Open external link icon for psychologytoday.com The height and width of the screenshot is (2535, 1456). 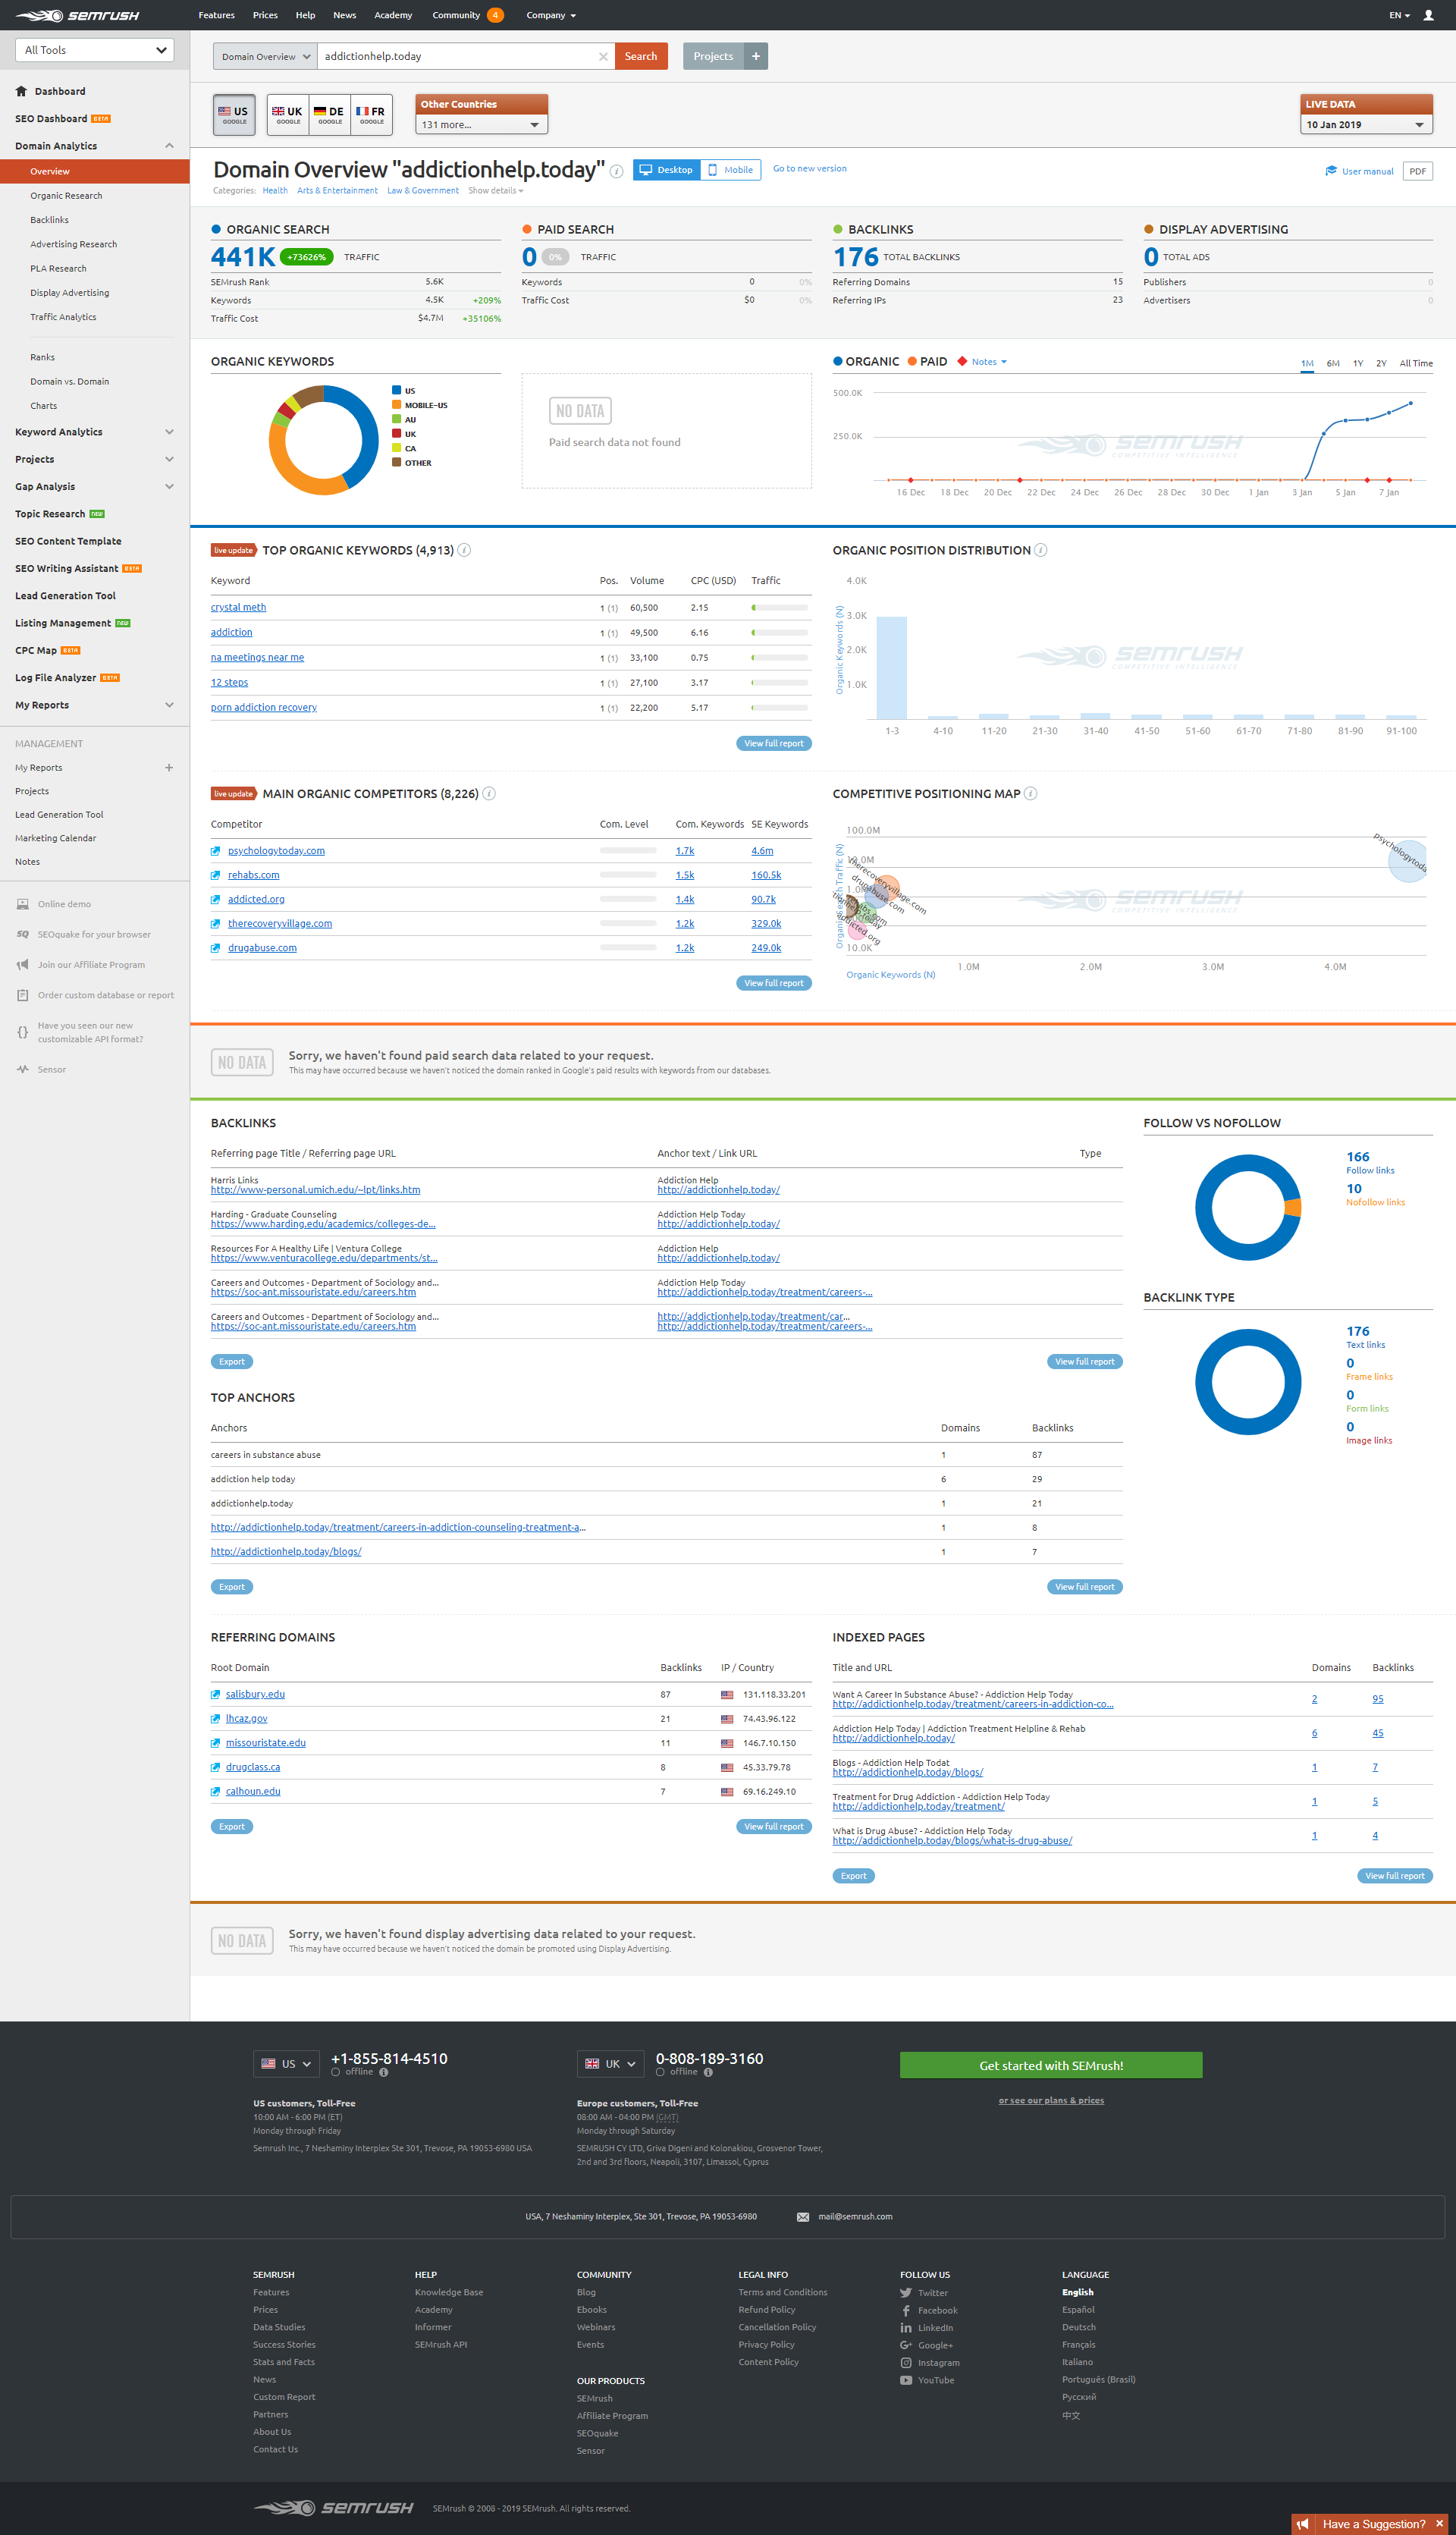pyautogui.click(x=216, y=851)
